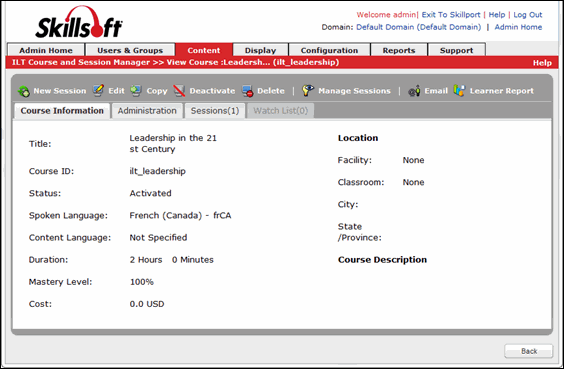Click the Location heading
Image resolution: width=564 pixels, height=369 pixels.
[358, 138]
